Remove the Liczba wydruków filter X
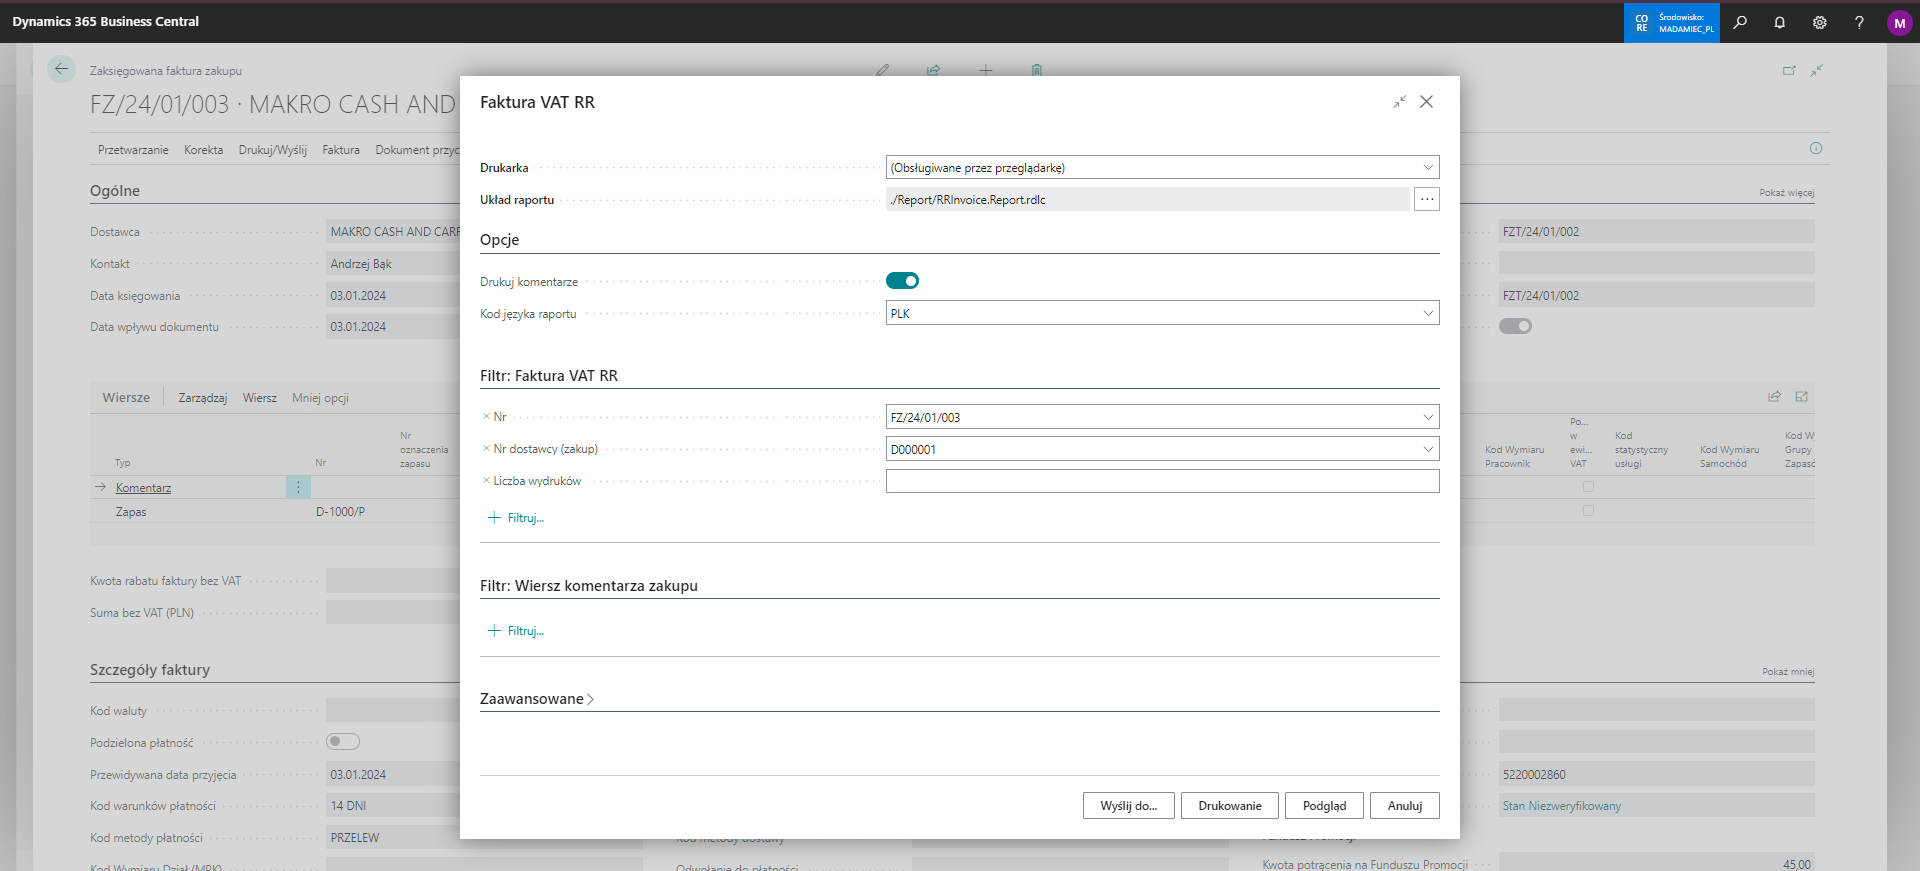Image resolution: width=1920 pixels, height=871 pixels. pyautogui.click(x=486, y=481)
